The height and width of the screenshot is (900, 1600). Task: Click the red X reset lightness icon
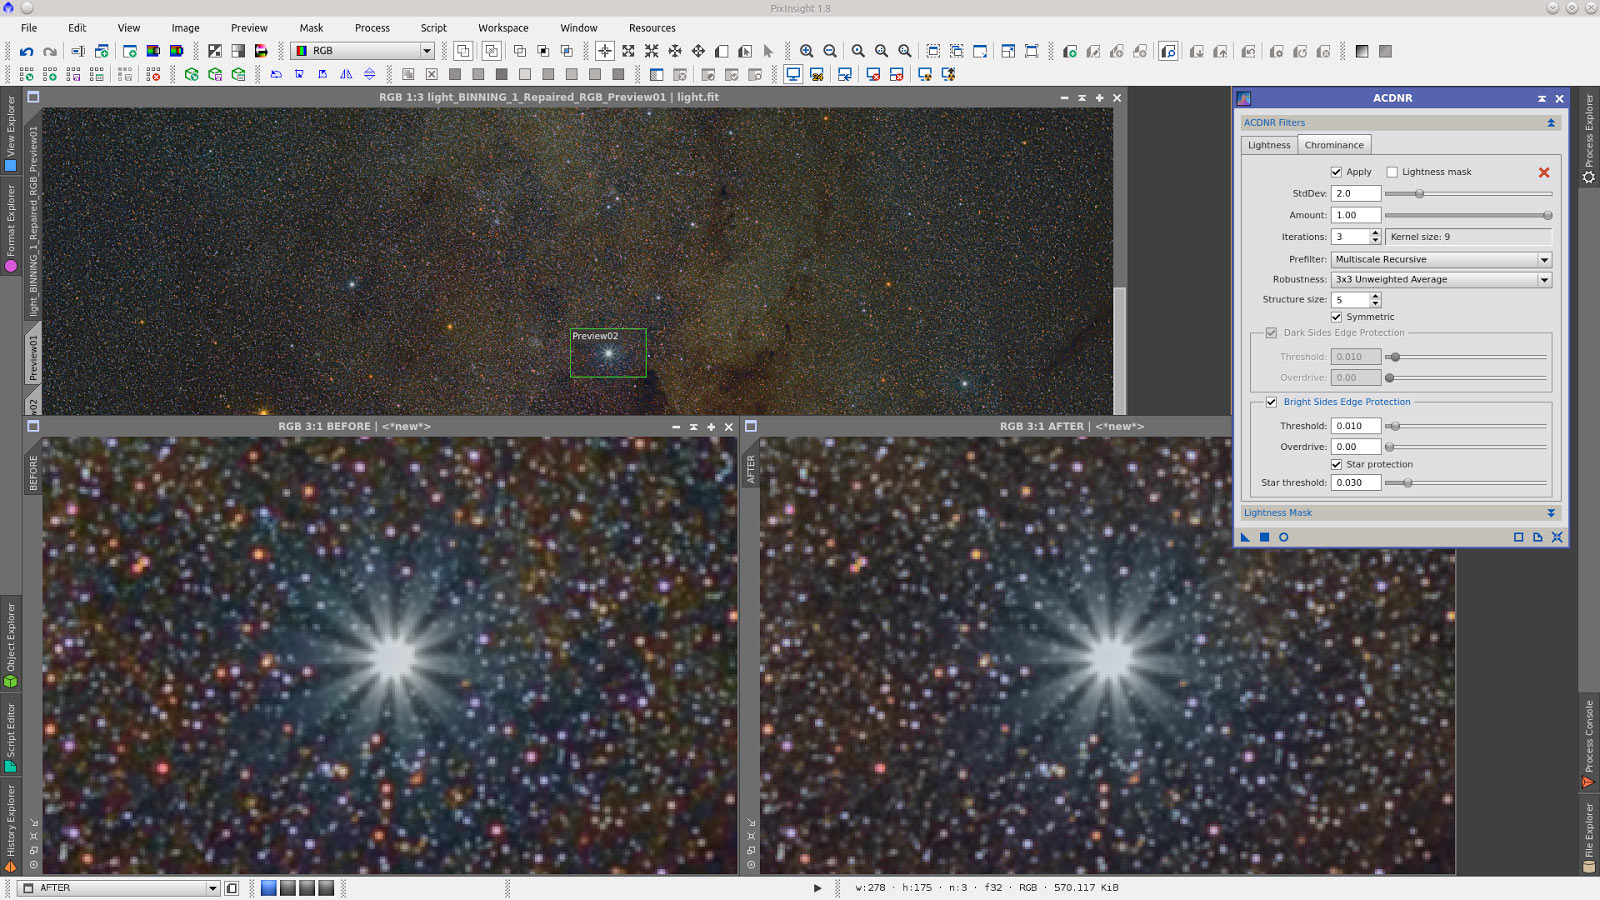coord(1544,172)
